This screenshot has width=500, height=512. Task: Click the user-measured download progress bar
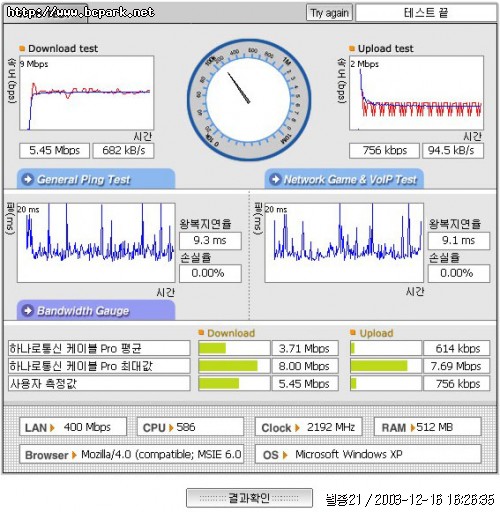point(234,384)
